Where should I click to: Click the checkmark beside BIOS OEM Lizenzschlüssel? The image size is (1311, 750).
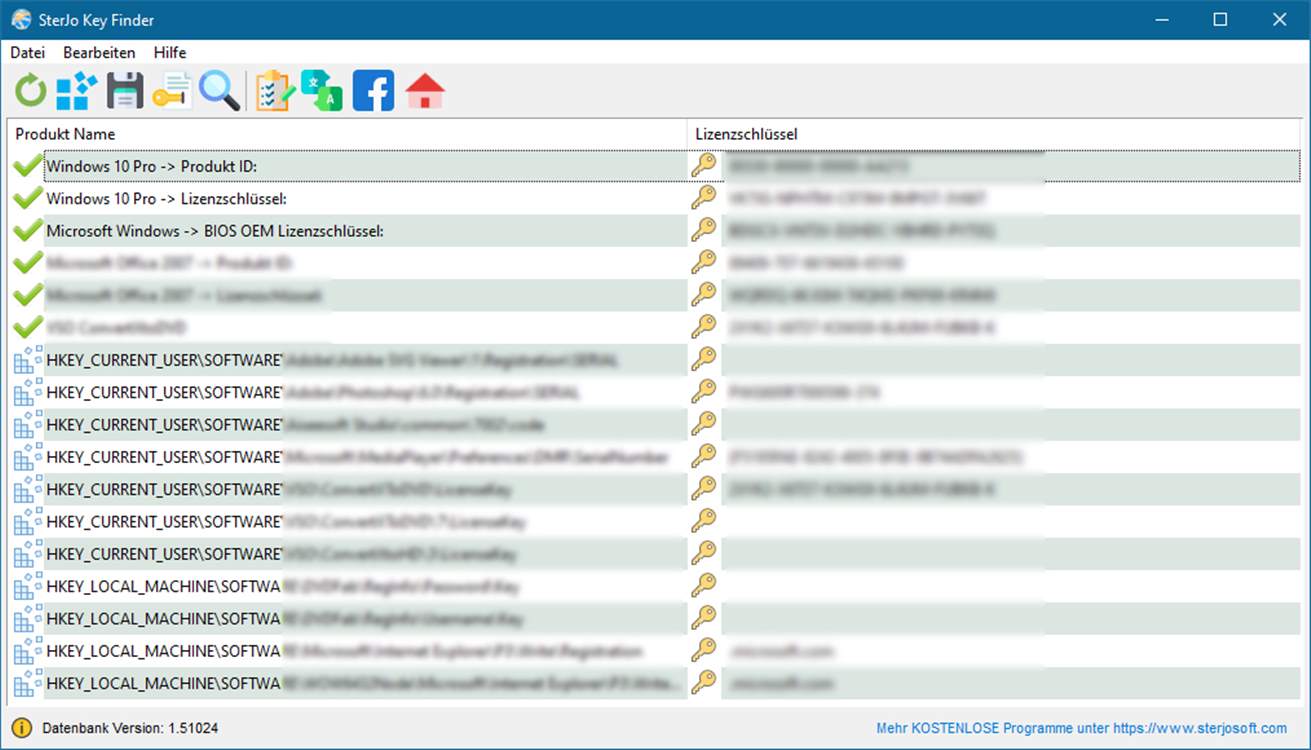[x=29, y=231]
